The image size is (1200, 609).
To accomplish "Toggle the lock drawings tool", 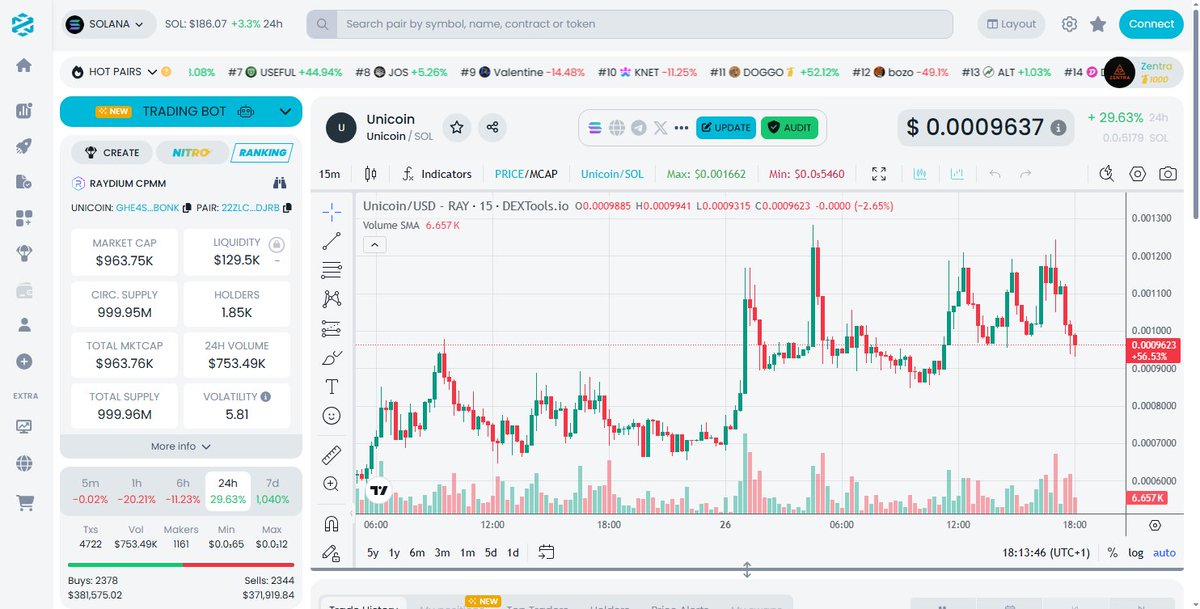I will click(332, 552).
